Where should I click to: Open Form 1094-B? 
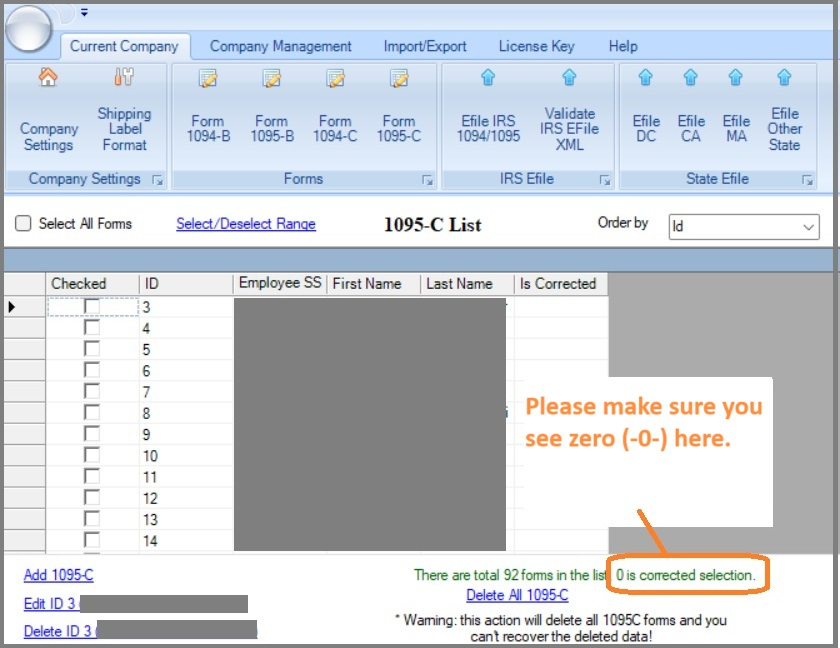coord(207,110)
